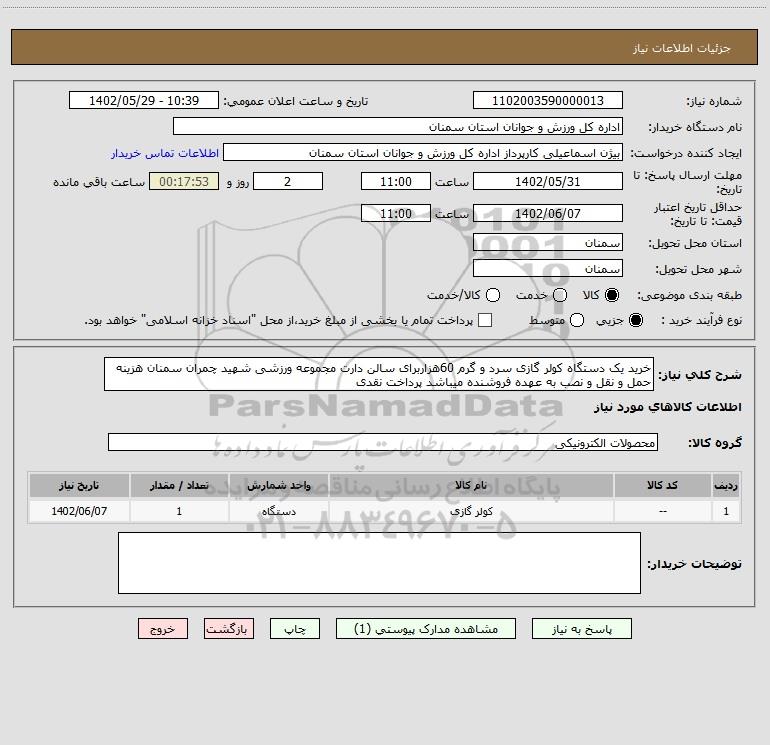Select the خدمت radio button
The image size is (770, 745).
coord(560,295)
